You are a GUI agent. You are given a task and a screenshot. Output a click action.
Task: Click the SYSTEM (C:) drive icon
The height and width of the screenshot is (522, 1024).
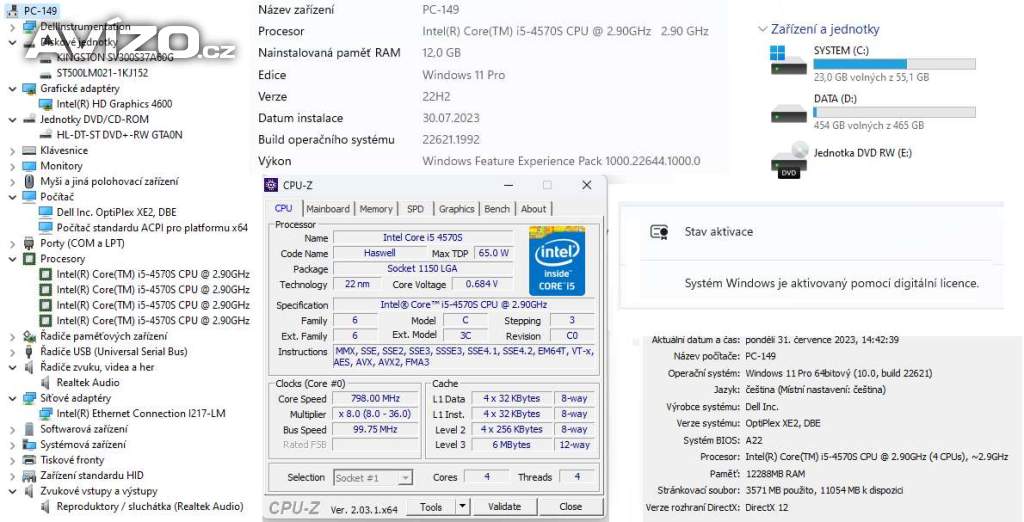788,60
